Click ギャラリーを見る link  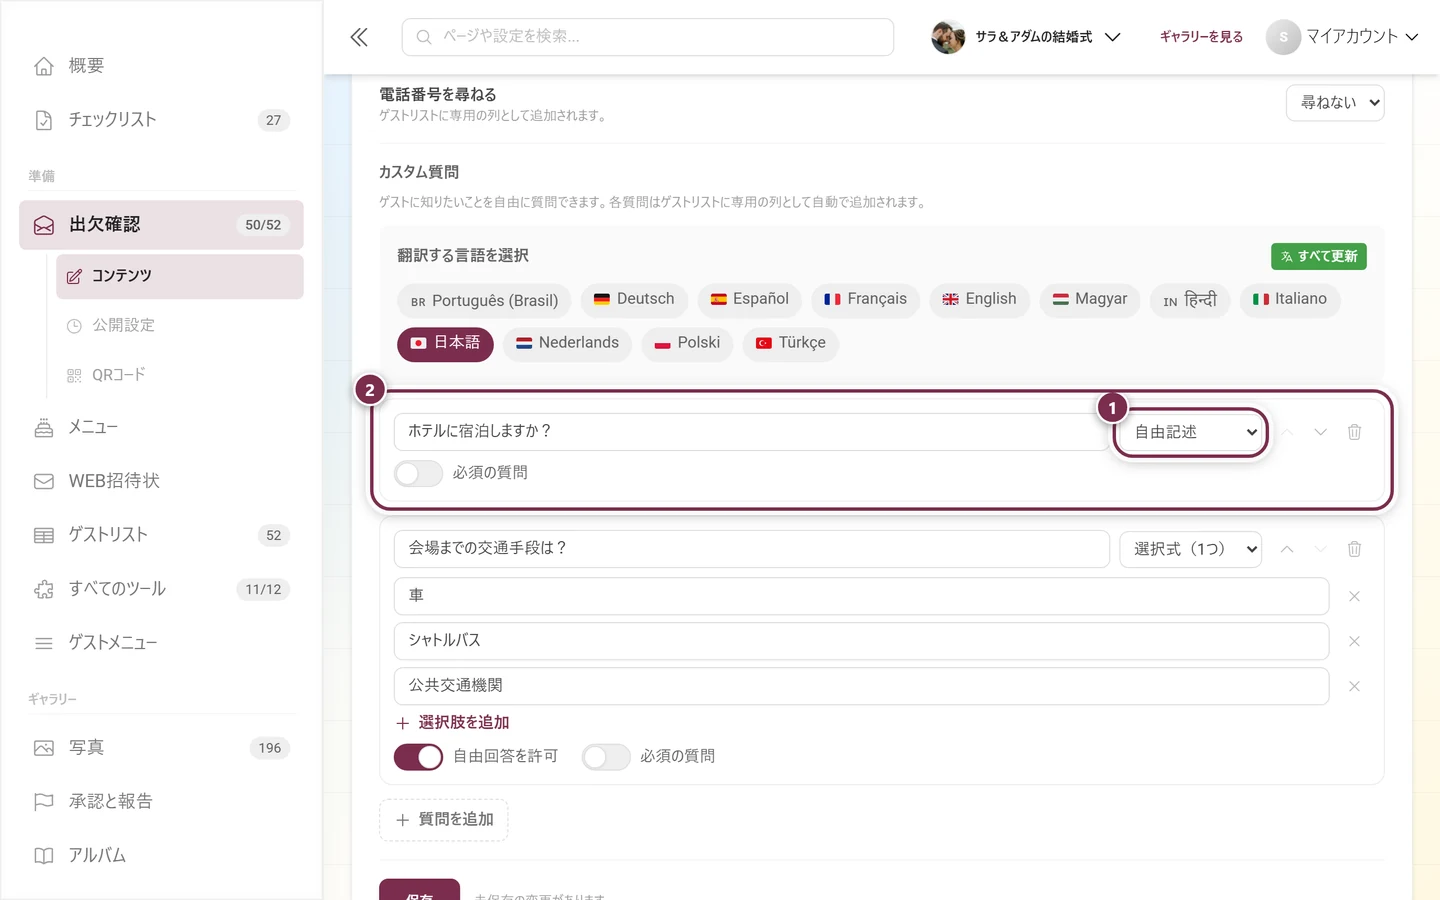pos(1201,37)
